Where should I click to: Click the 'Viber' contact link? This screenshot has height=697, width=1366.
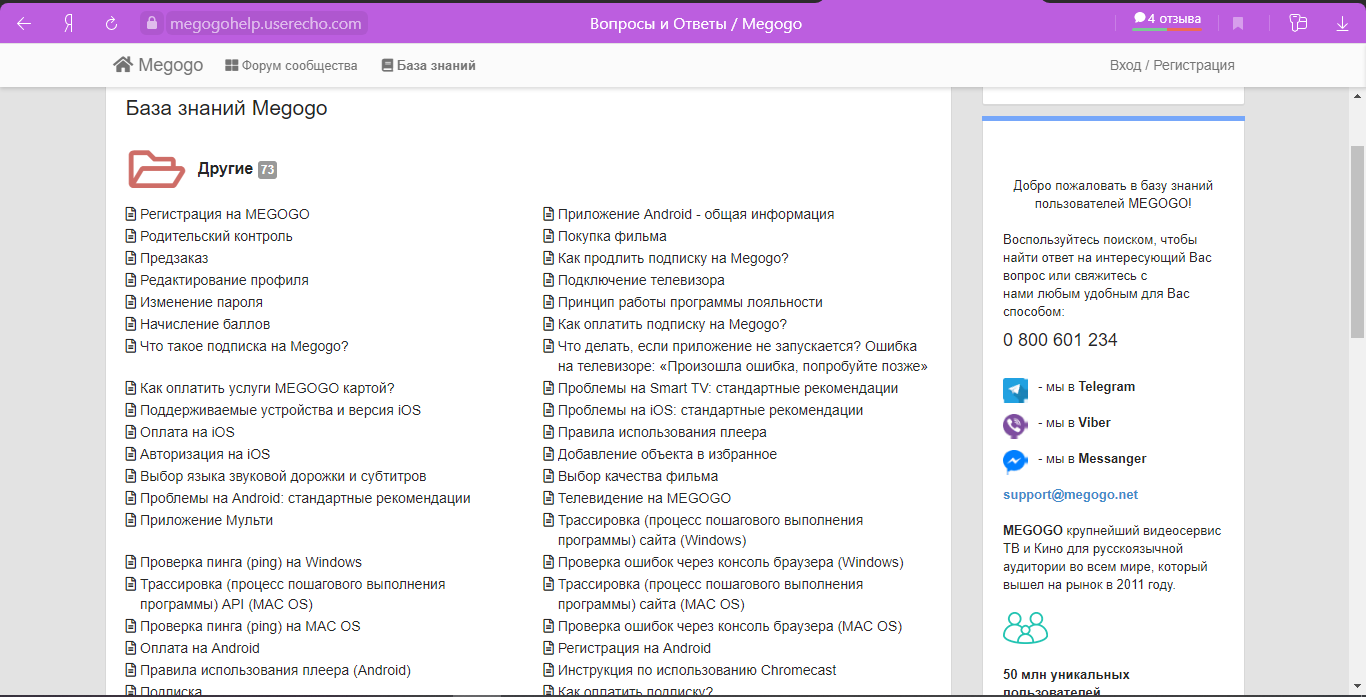1094,423
